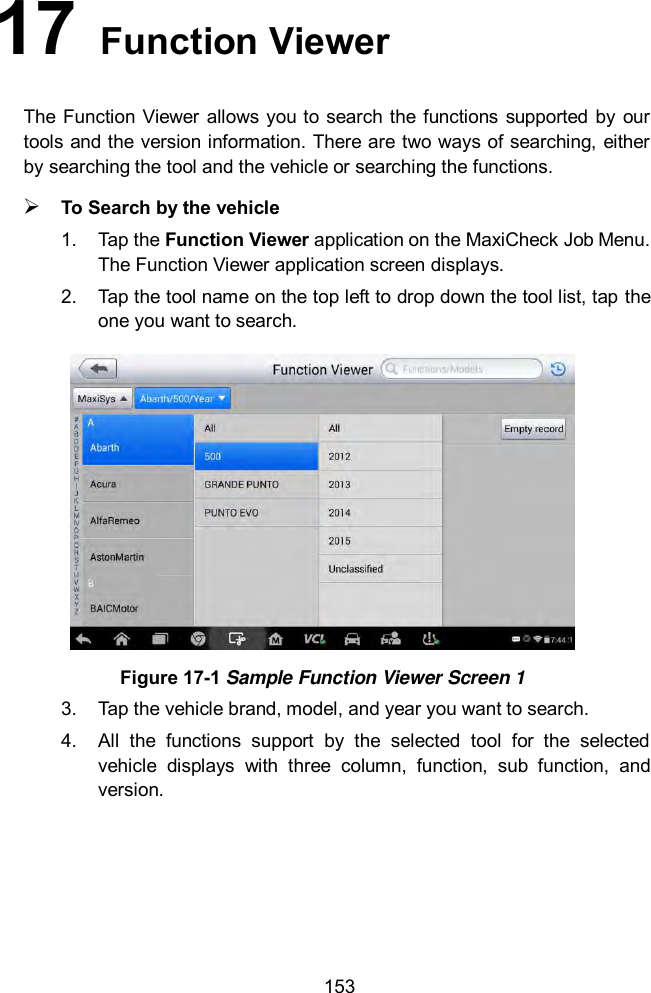
Task: Select the Abarth brand
Action: tap(137, 447)
